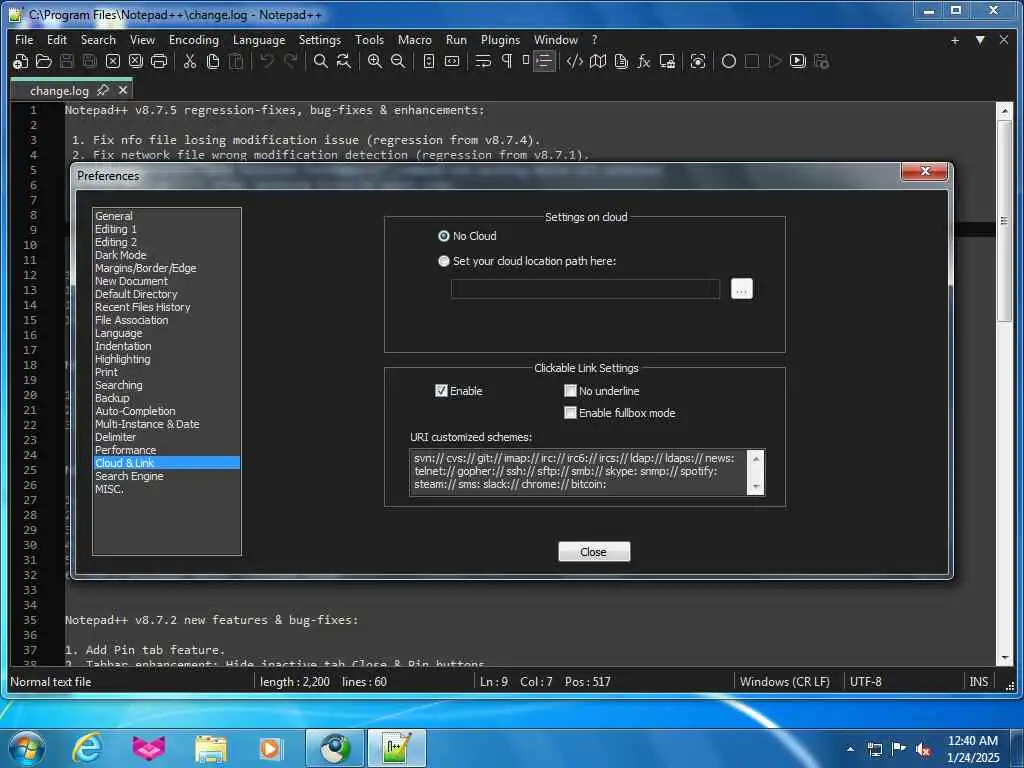Click the New file toolbar icon
Image resolution: width=1024 pixels, height=768 pixels.
[x=20, y=61]
